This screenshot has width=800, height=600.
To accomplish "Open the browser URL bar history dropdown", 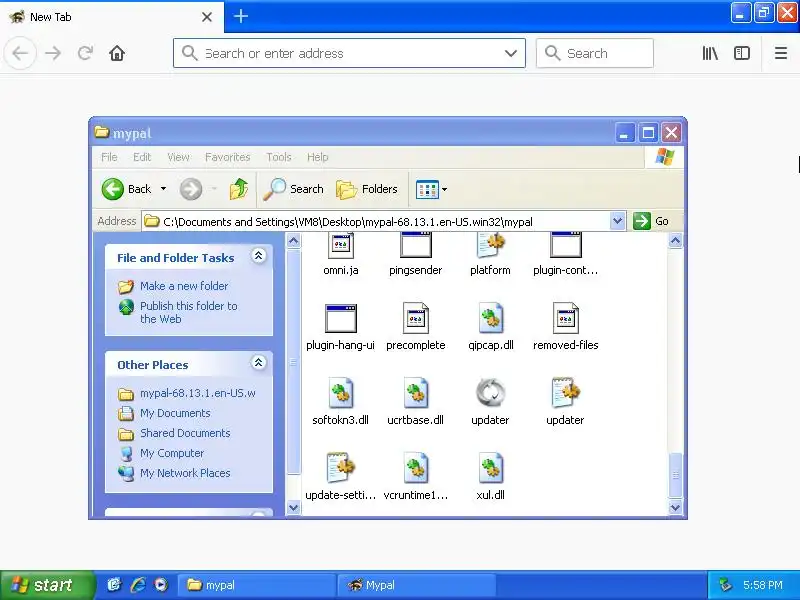I will (x=510, y=53).
